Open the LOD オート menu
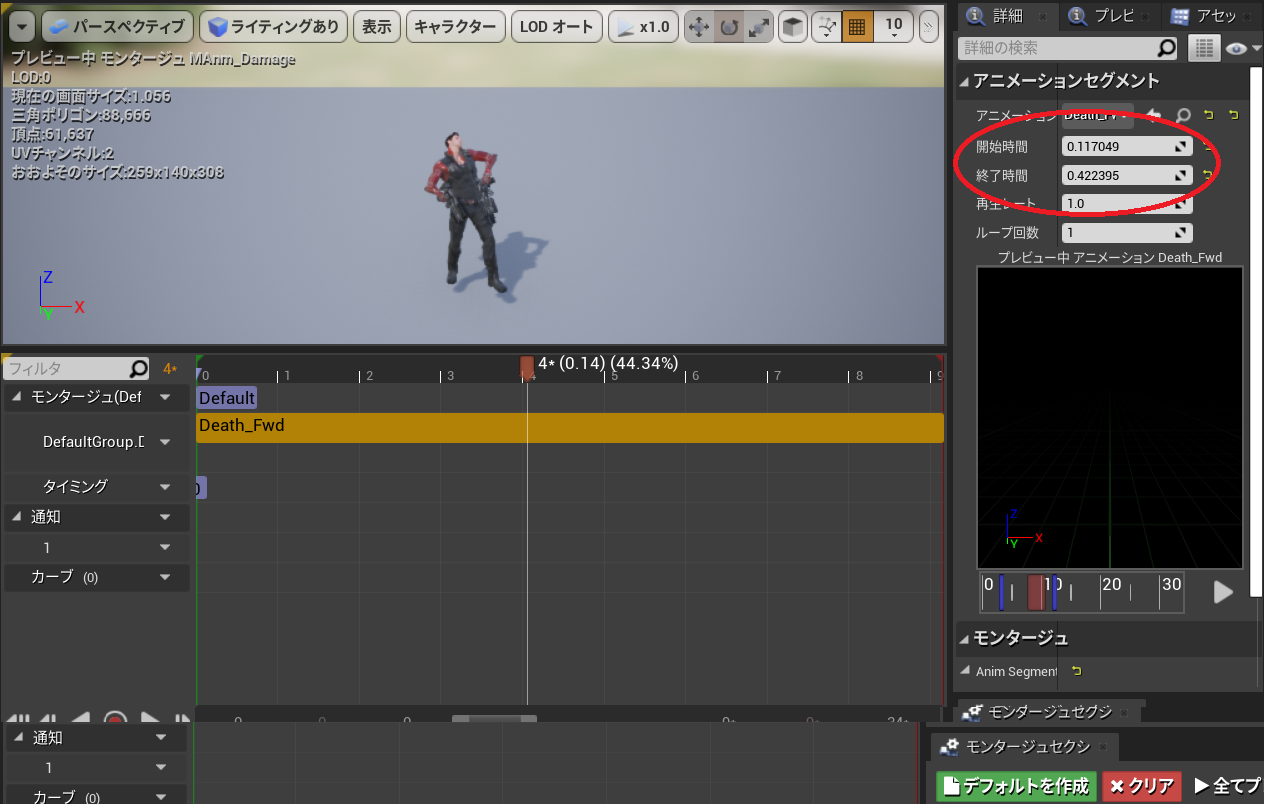This screenshot has height=804, width=1264. click(x=557, y=27)
